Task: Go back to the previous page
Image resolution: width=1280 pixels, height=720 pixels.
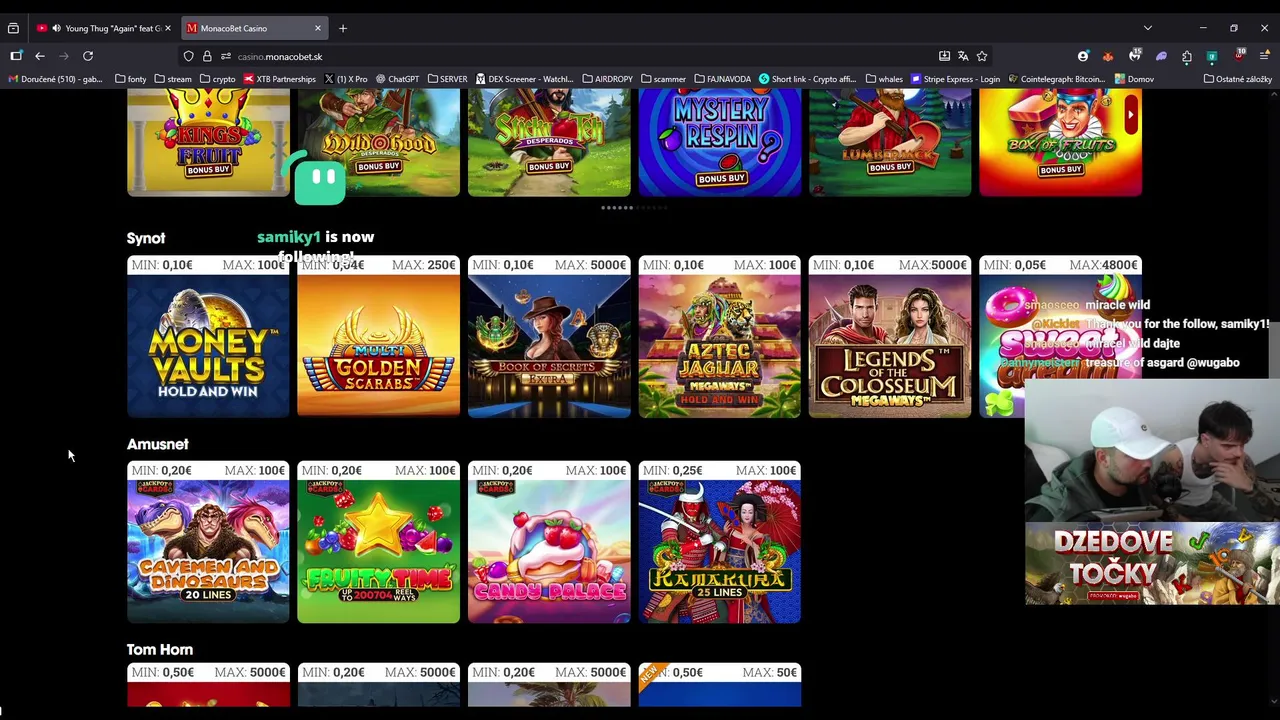Action: click(x=40, y=56)
